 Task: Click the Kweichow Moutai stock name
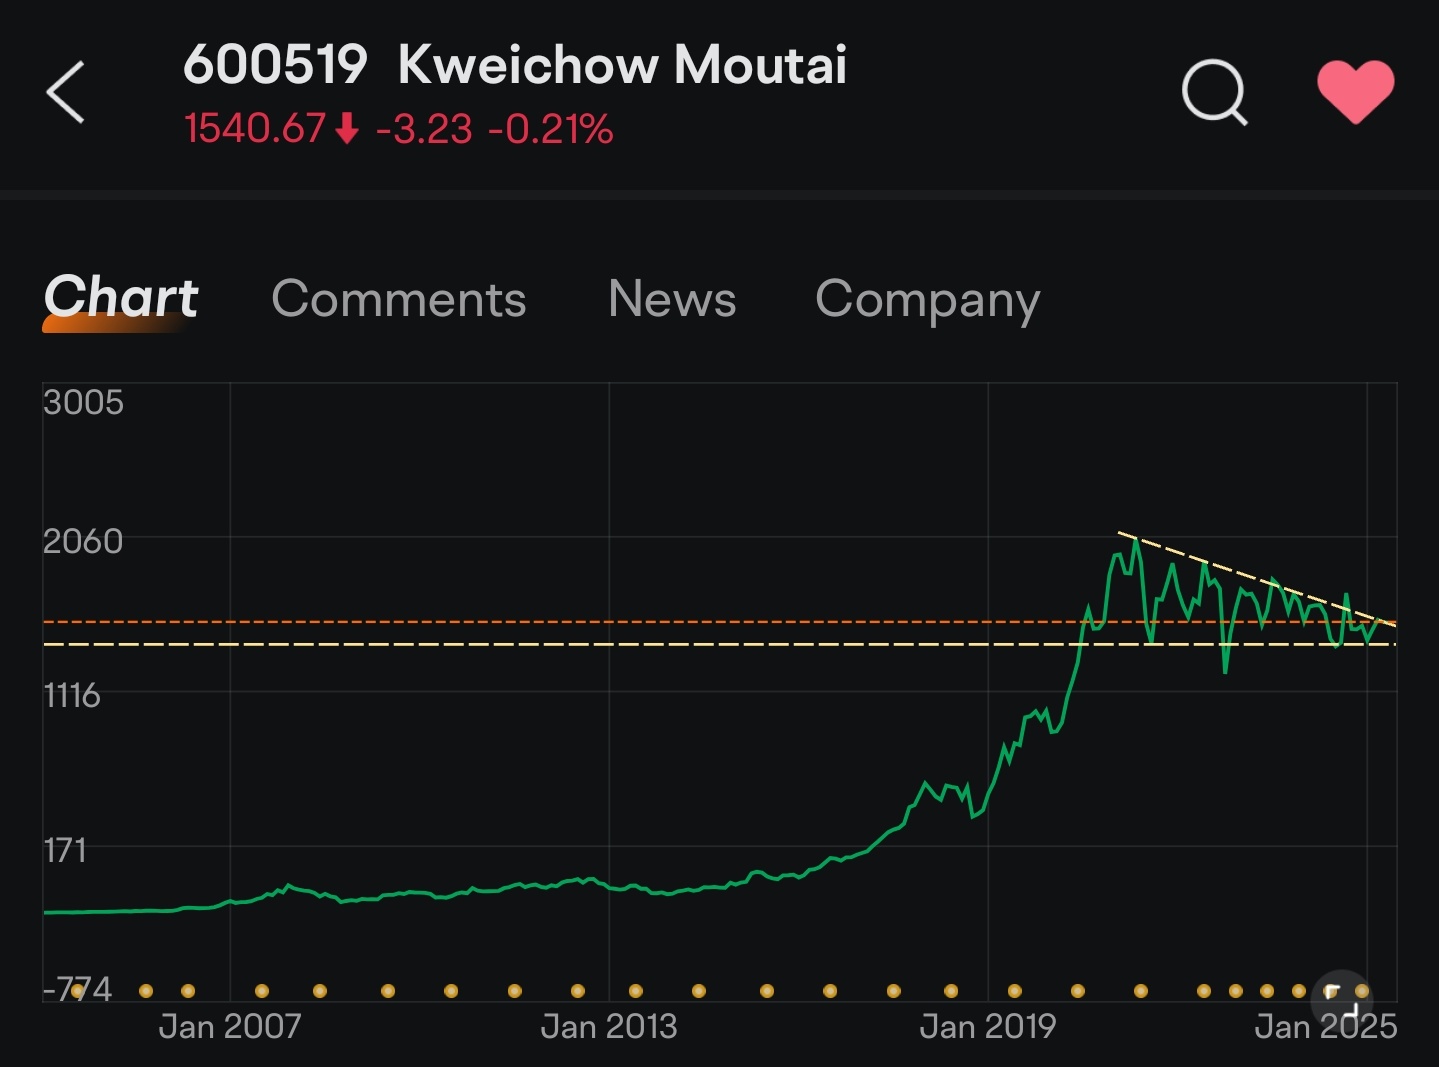tap(622, 65)
